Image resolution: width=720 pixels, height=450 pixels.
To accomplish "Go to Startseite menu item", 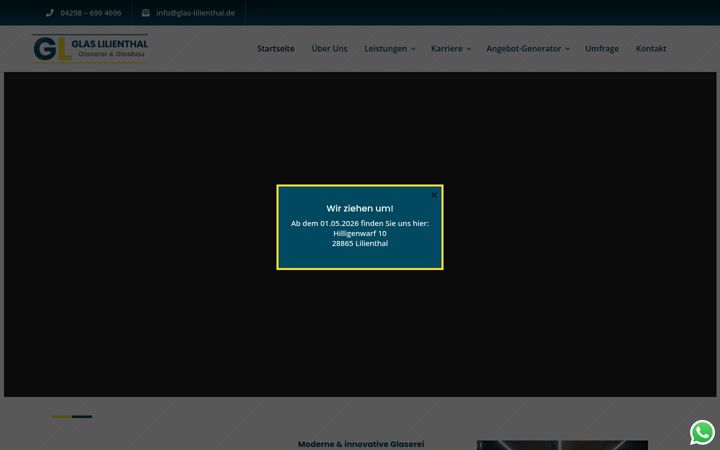I will [x=276, y=48].
